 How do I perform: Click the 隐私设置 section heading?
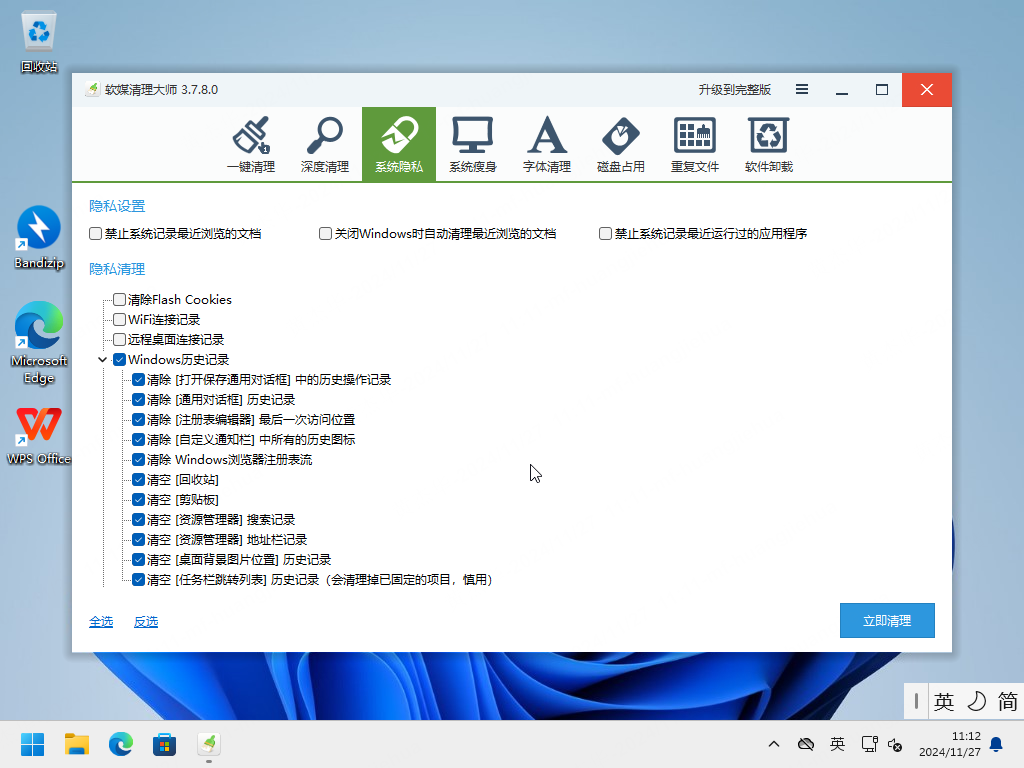[117, 206]
